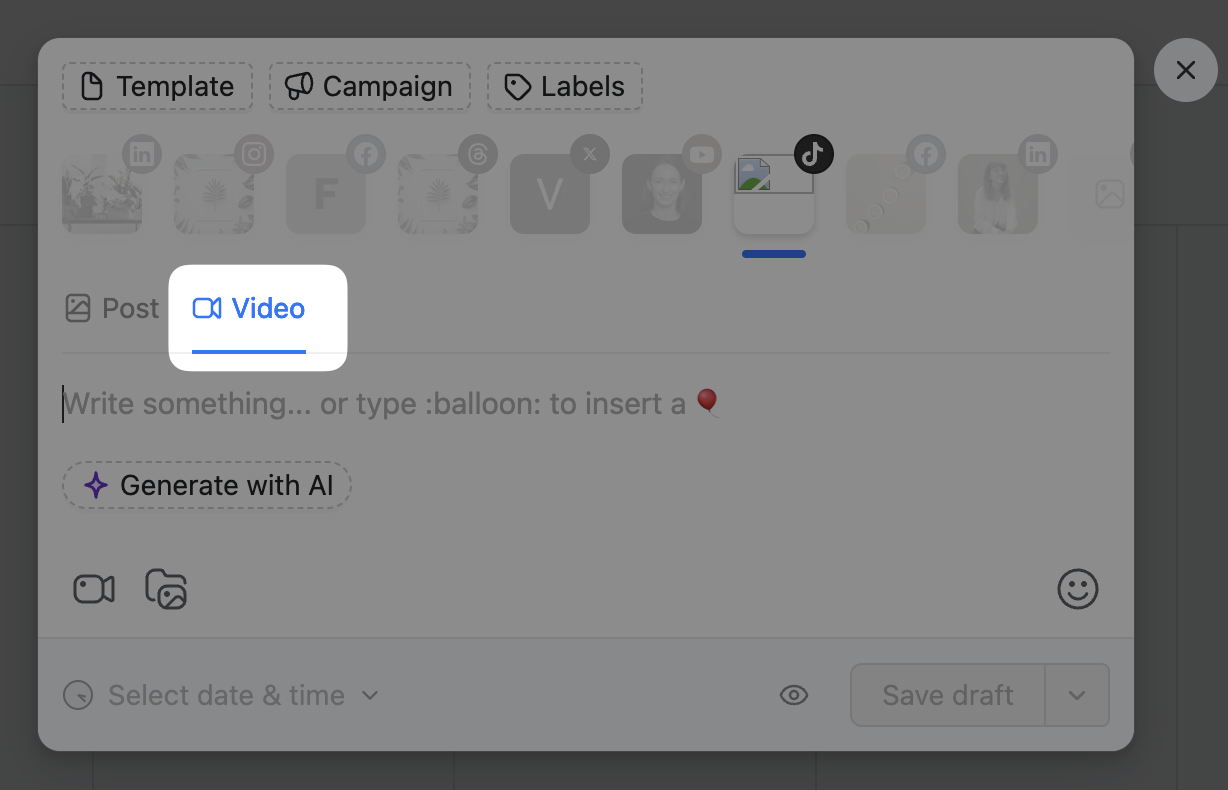Open the emoji picker smiley icon
The height and width of the screenshot is (790, 1228).
(1077, 589)
